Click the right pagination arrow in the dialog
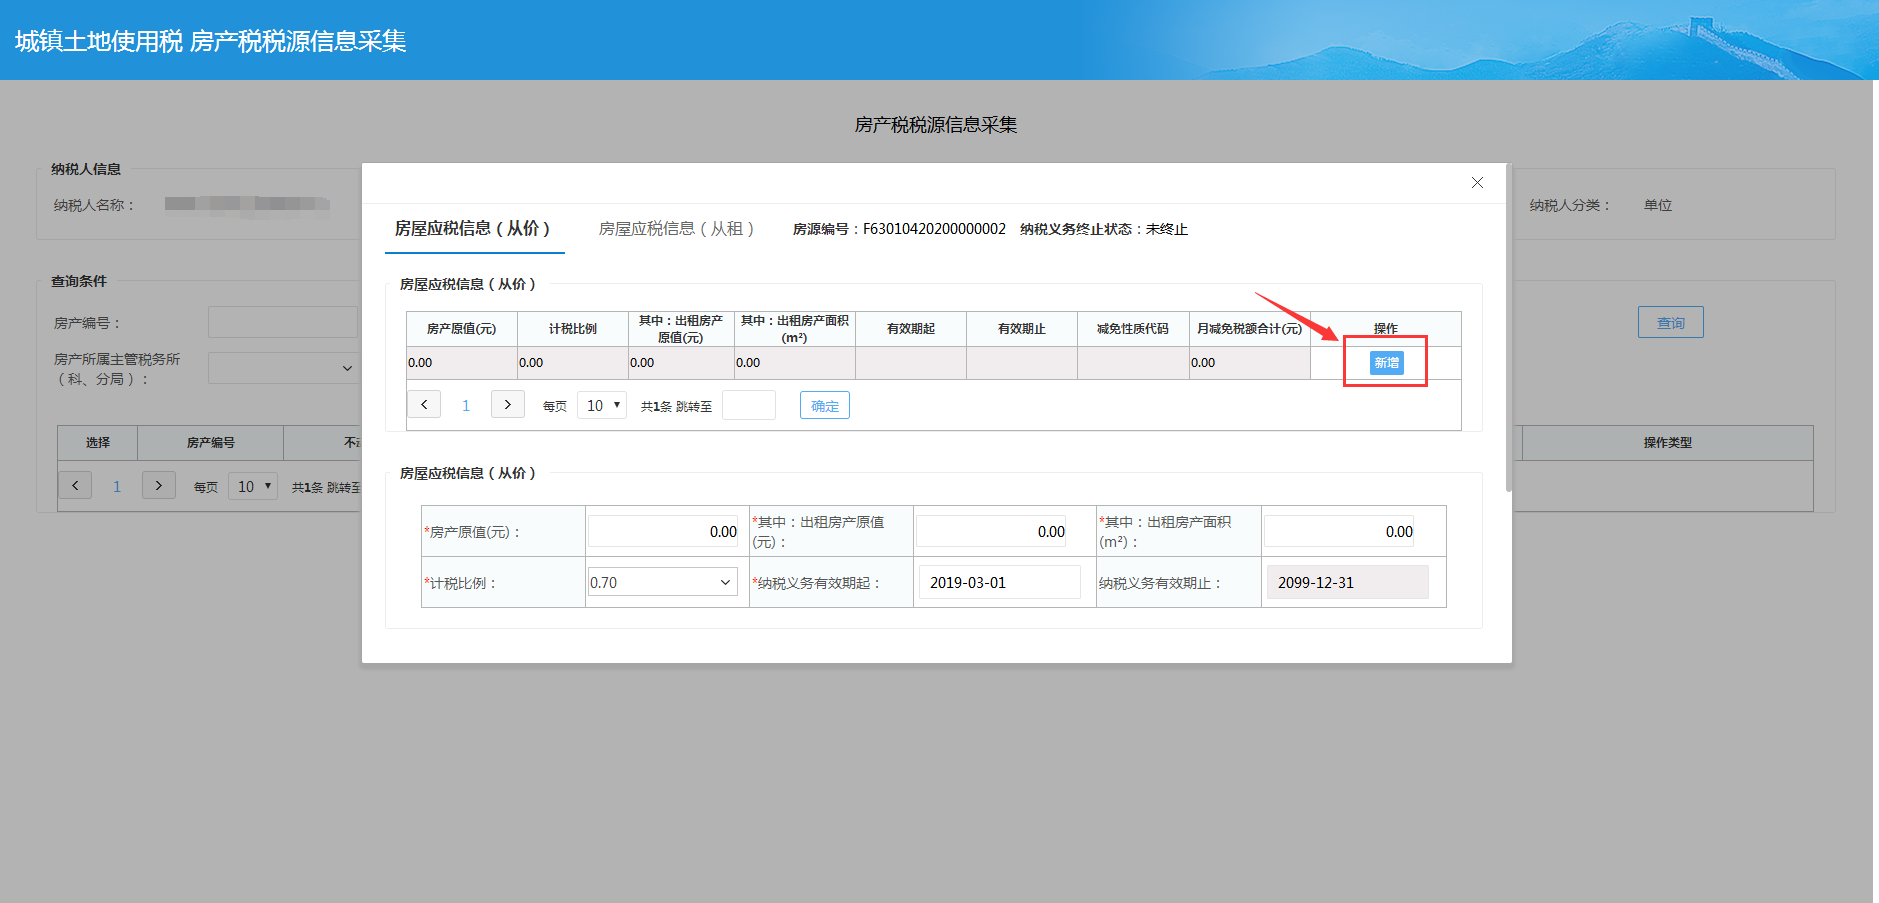Viewport: 1879px width, 903px height. click(508, 404)
